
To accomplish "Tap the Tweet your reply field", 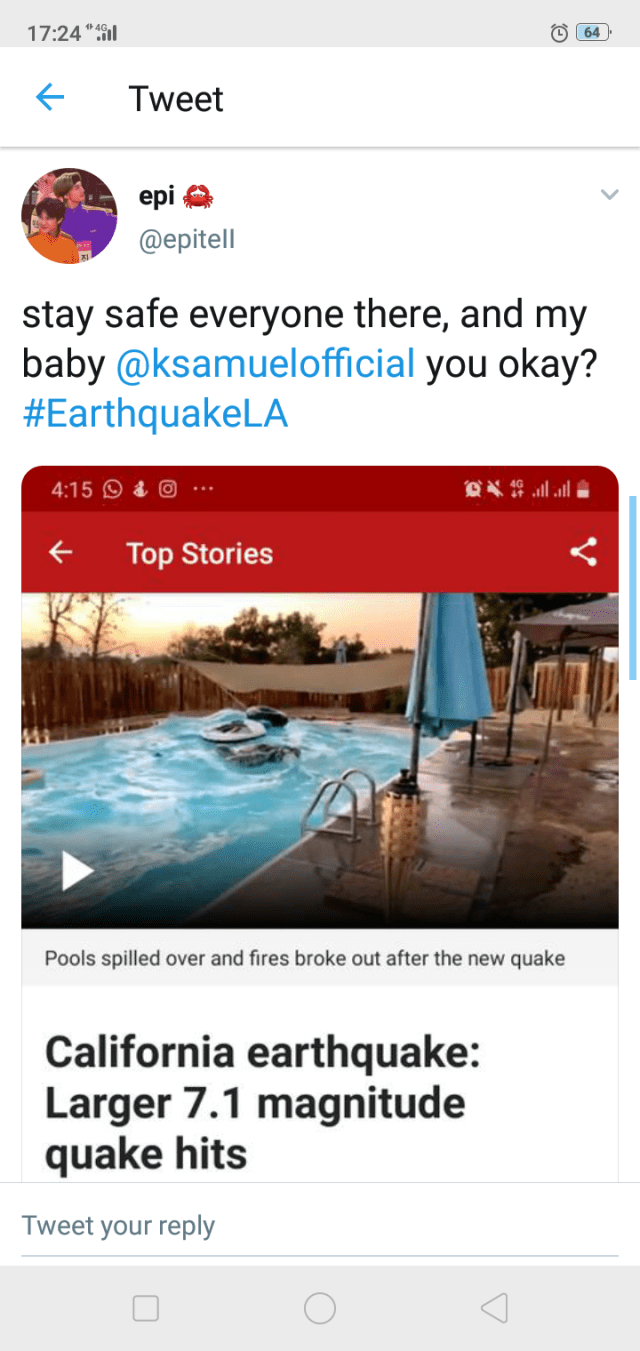I will point(320,1225).
